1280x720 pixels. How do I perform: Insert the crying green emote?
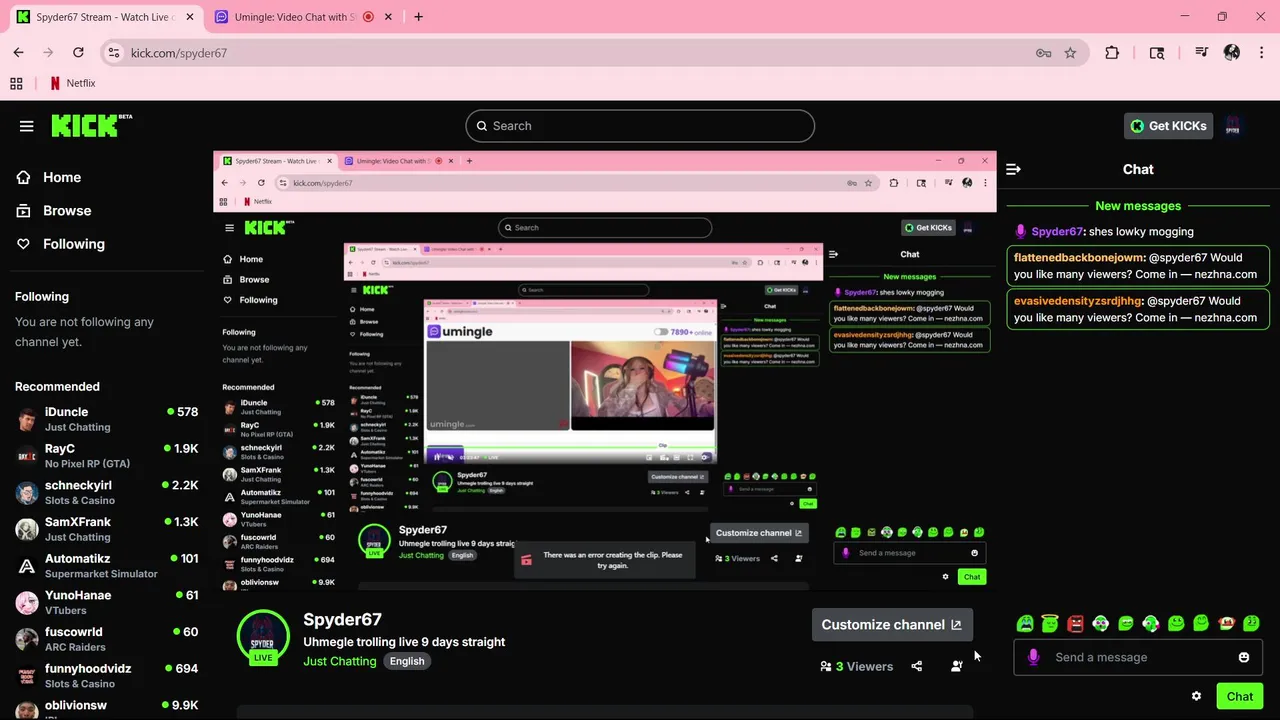1025,624
